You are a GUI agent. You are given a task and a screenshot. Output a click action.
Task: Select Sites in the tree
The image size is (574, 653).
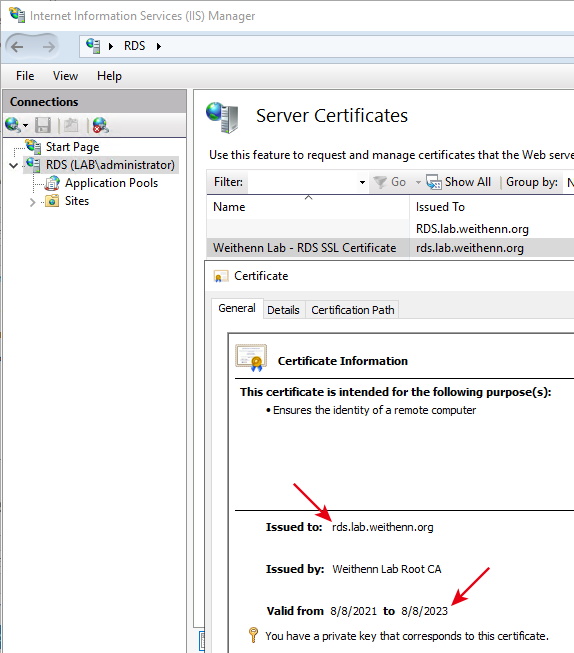click(x=77, y=201)
